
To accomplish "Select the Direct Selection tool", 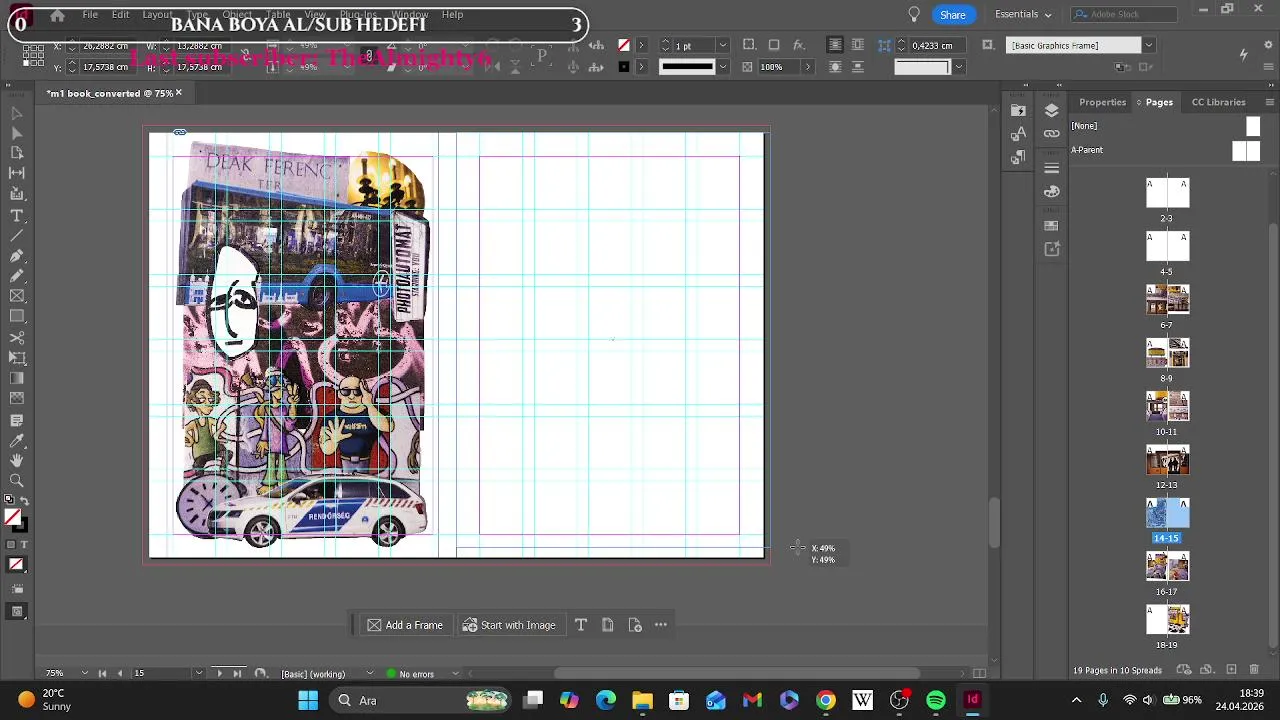I will coord(17,133).
